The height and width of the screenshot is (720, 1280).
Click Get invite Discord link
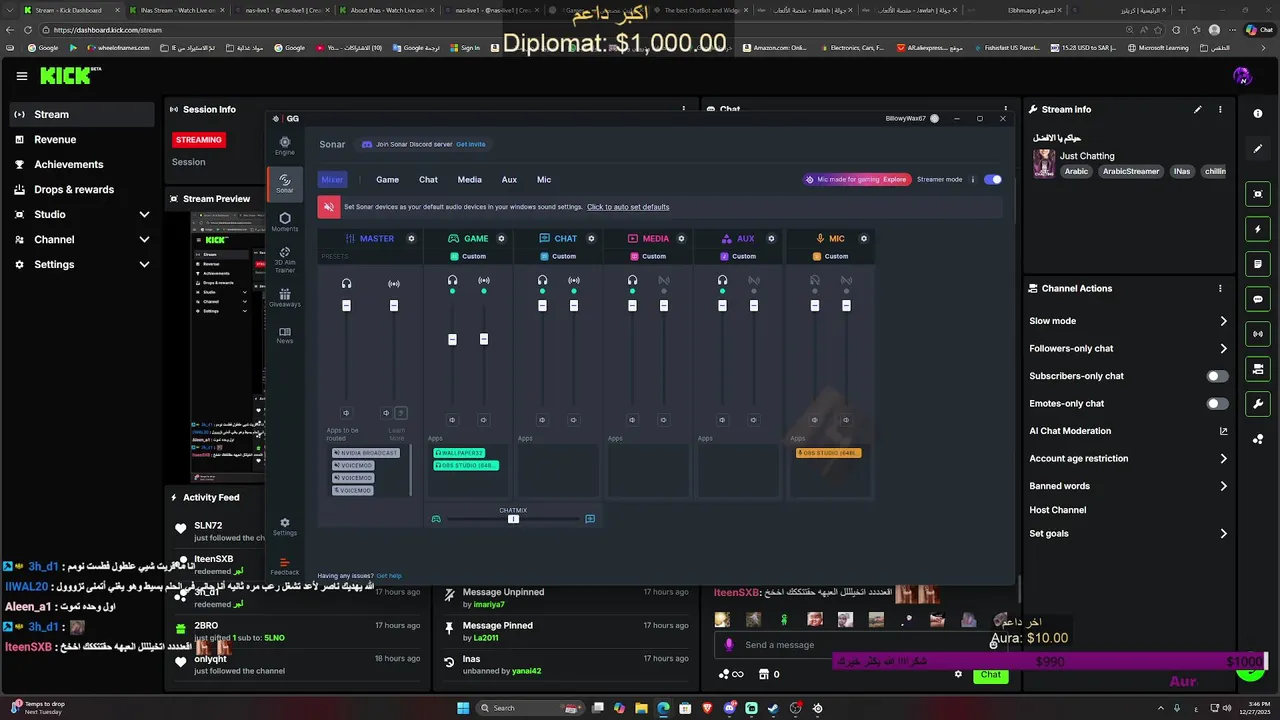click(470, 144)
